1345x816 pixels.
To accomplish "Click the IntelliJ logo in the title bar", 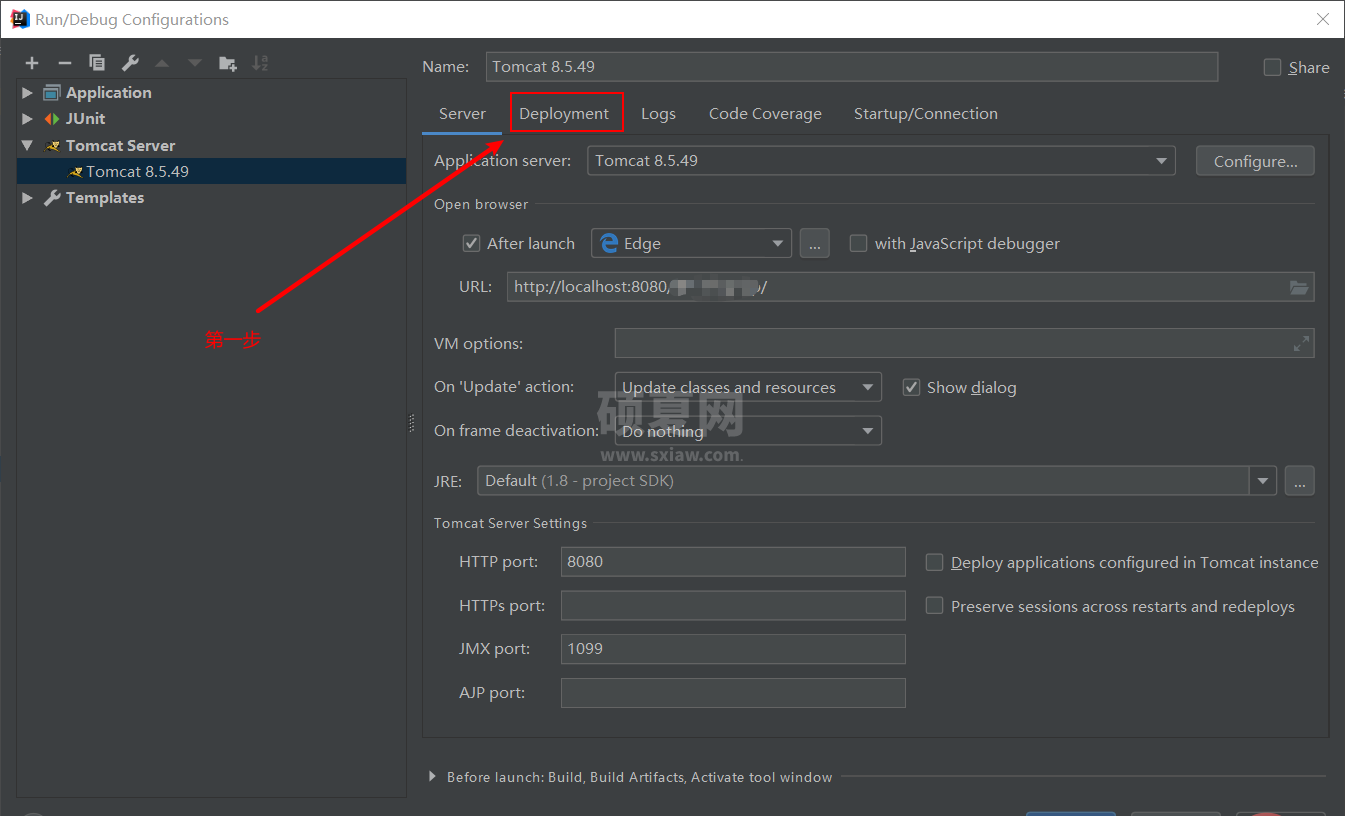I will (x=19, y=18).
